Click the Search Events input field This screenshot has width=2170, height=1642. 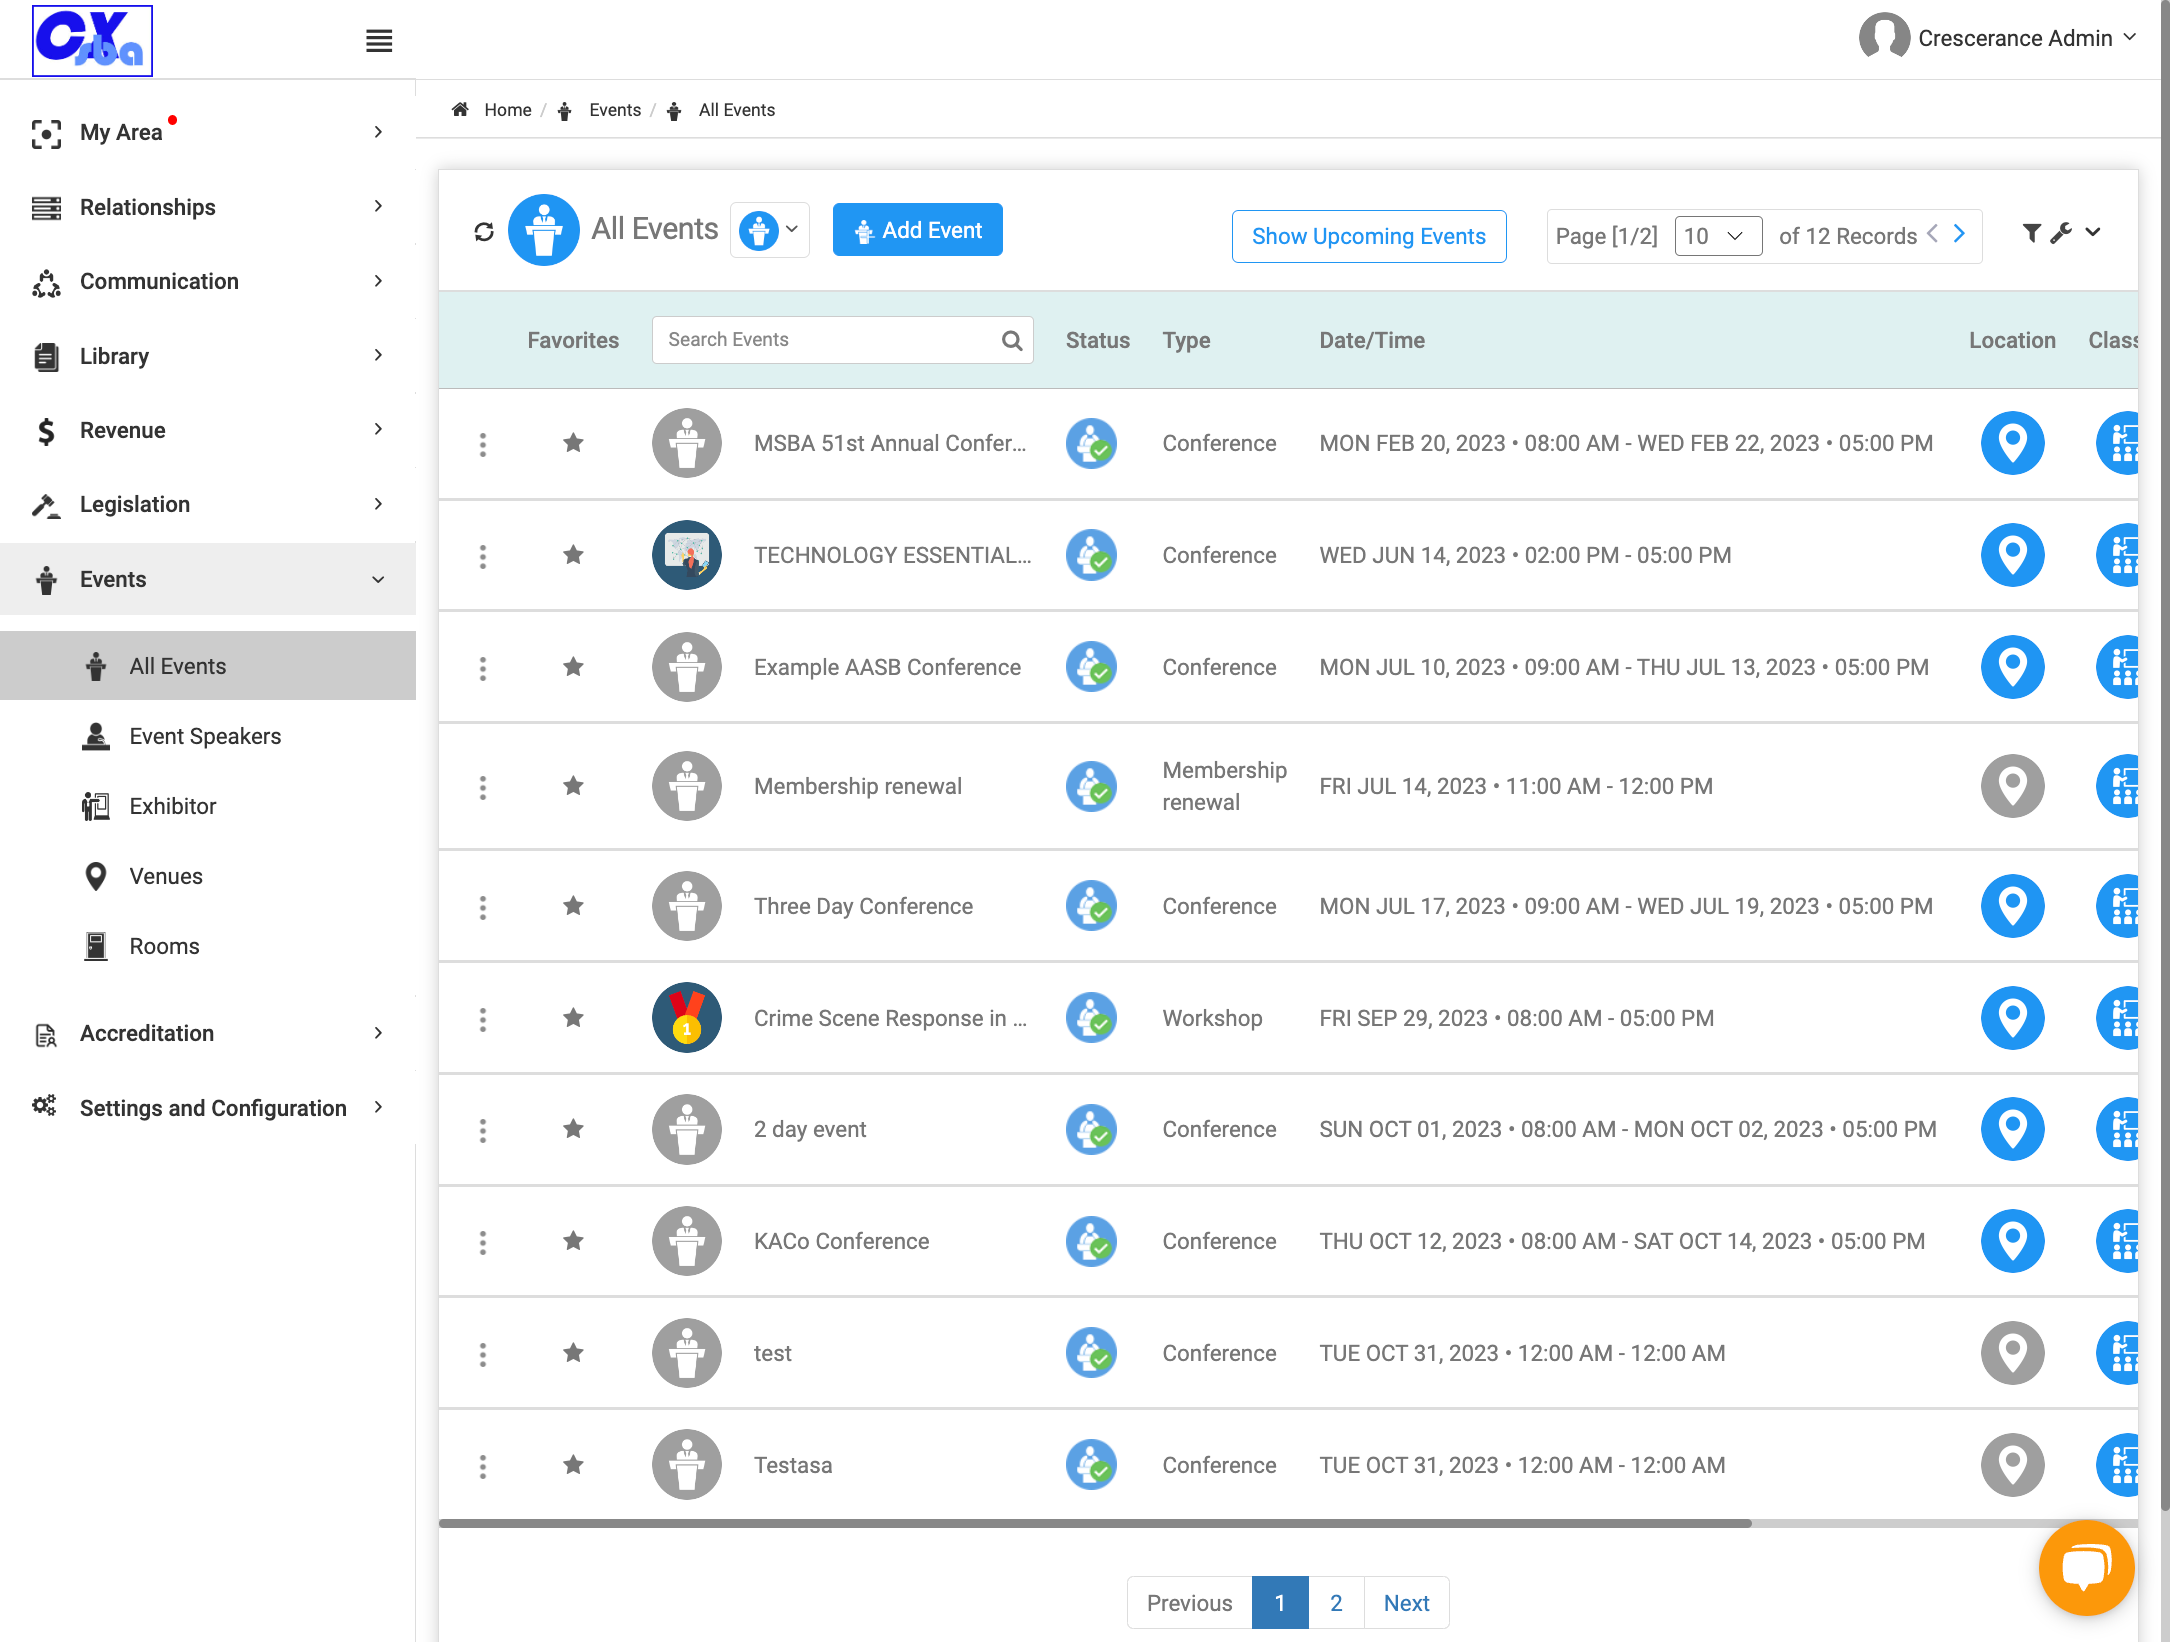842,340
